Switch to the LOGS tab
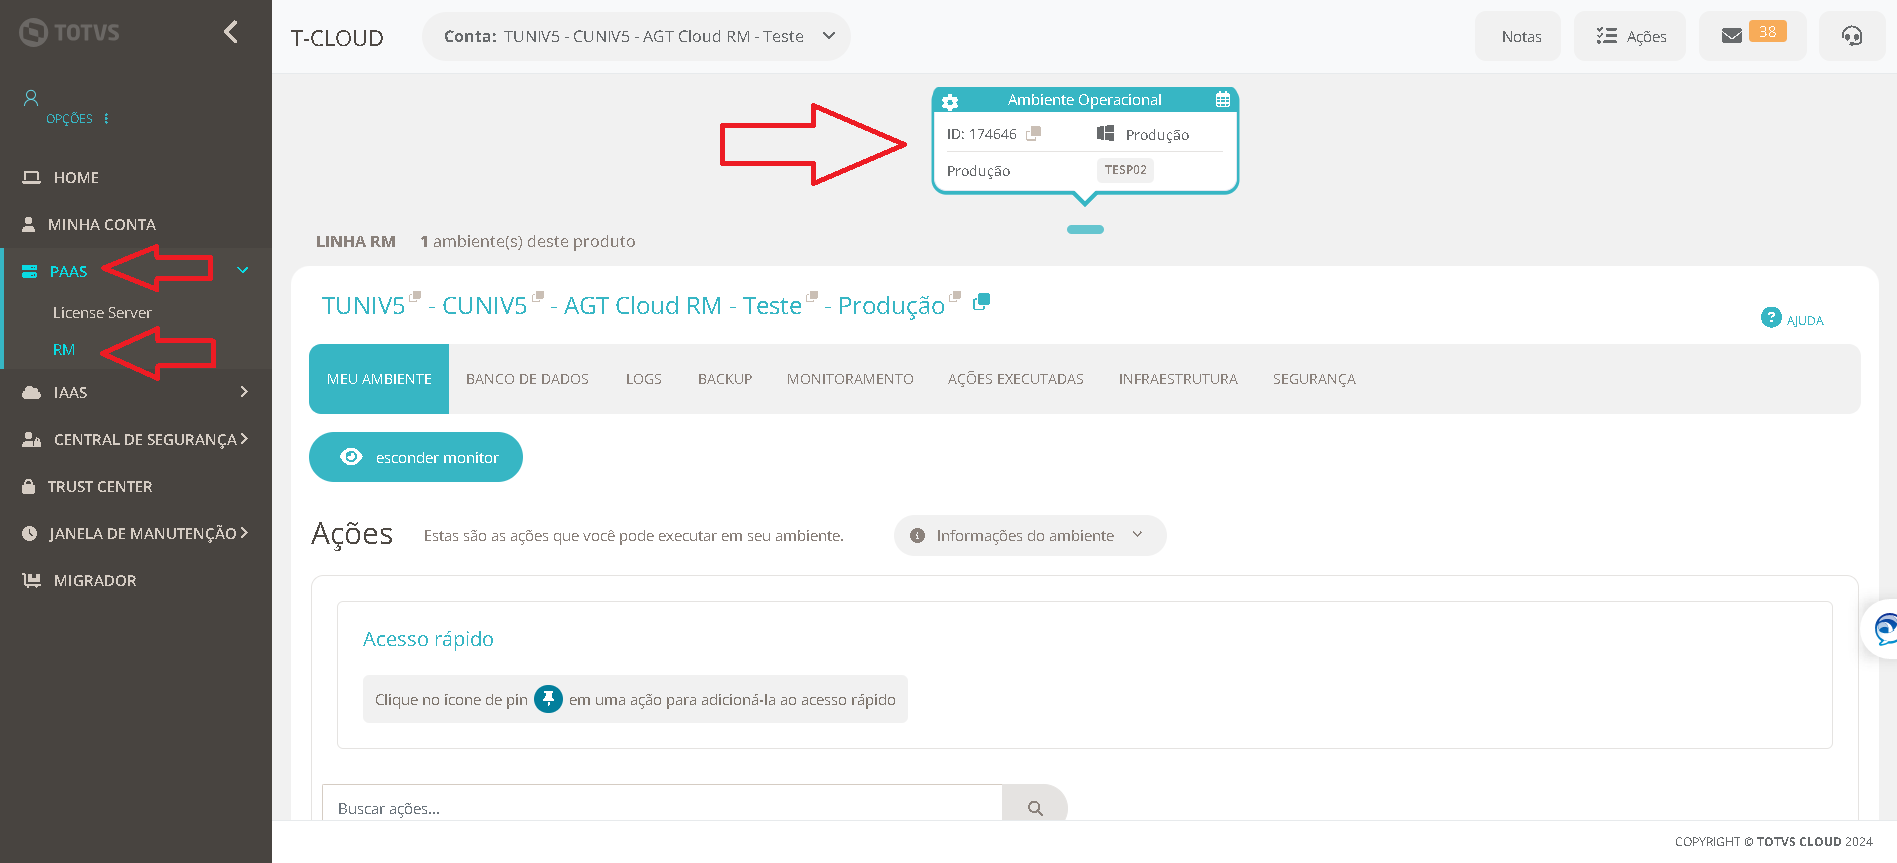The image size is (1897, 863). tap(644, 379)
